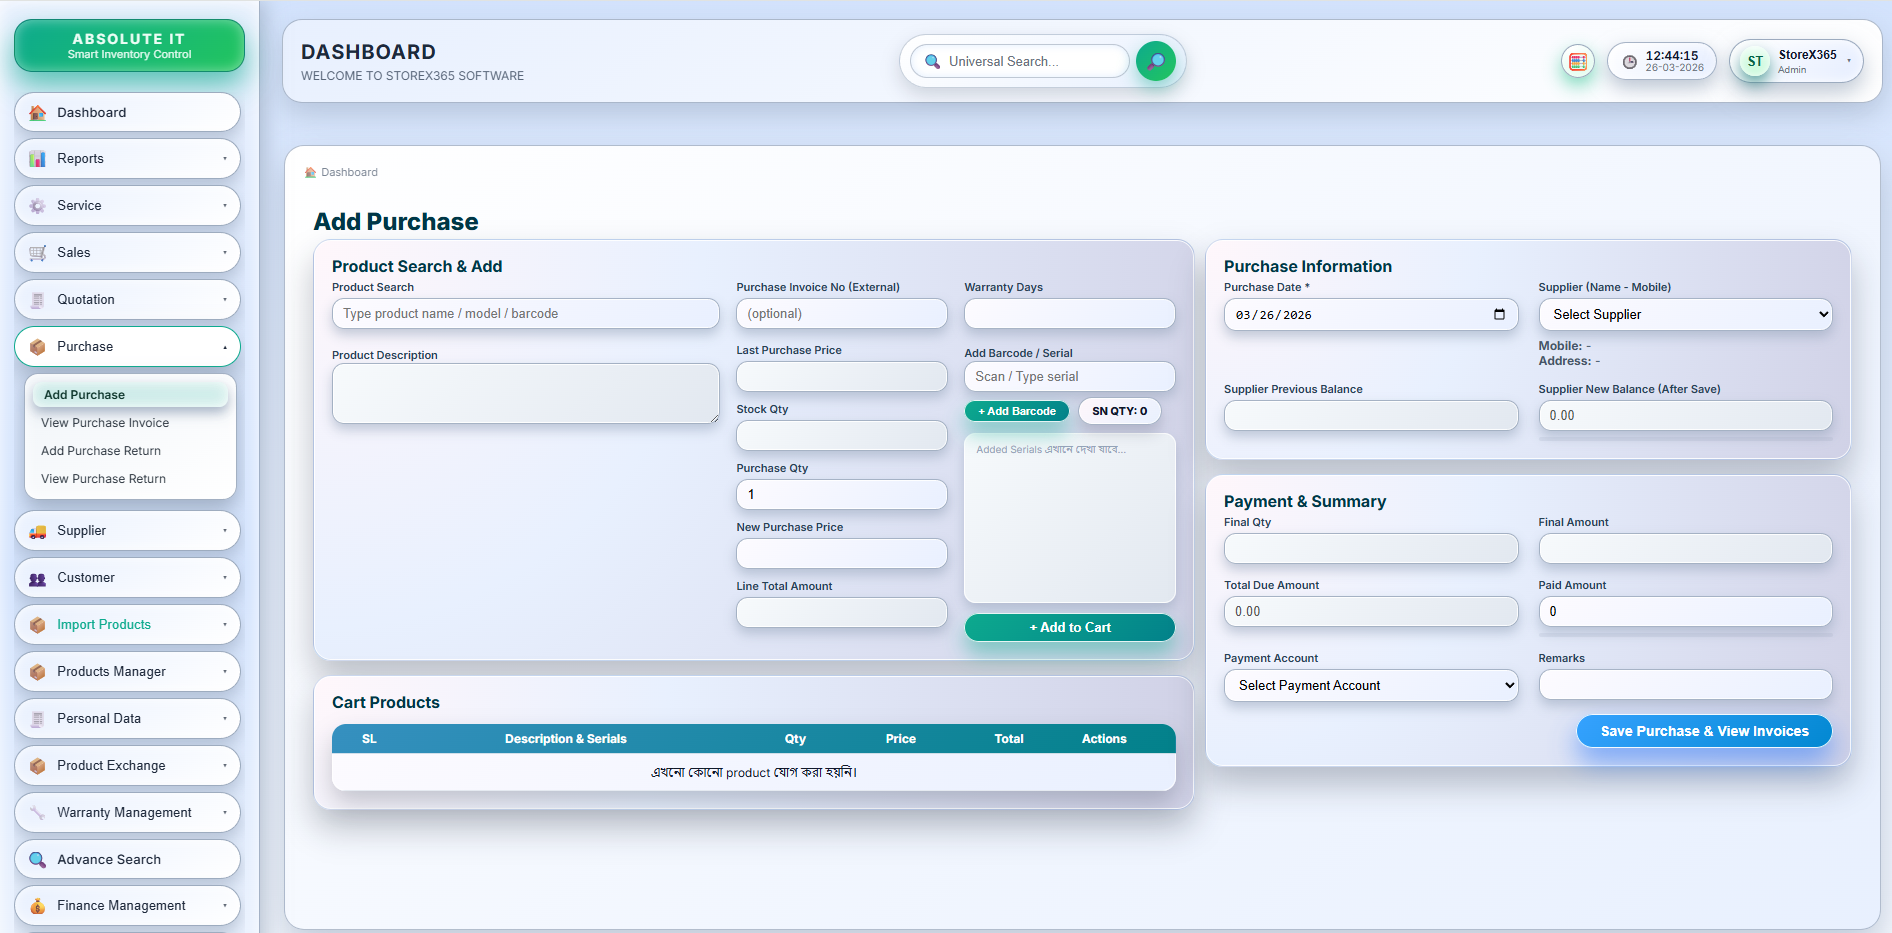Click the Customer people icon in sidebar
The image size is (1892, 933).
[37, 577]
